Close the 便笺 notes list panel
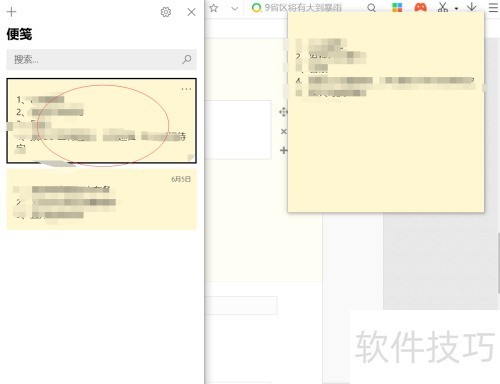 [x=191, y=12]
